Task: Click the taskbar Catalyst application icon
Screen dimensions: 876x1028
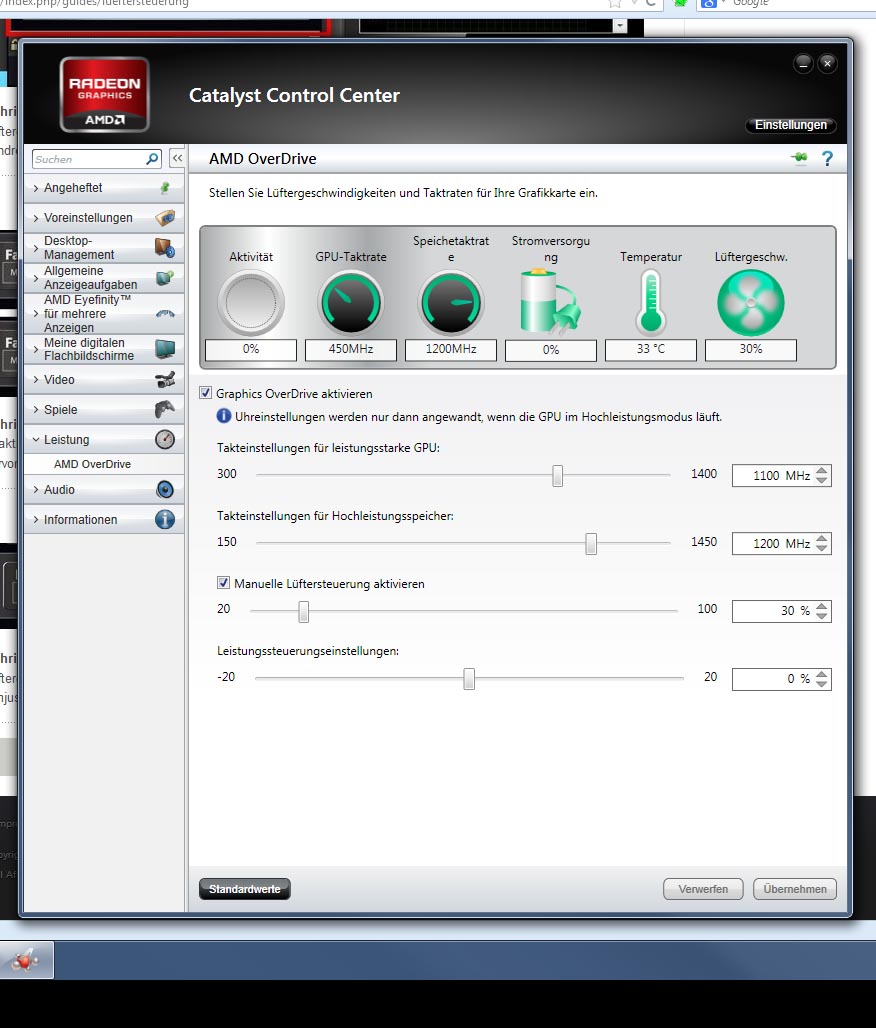Action: point(26,960)
